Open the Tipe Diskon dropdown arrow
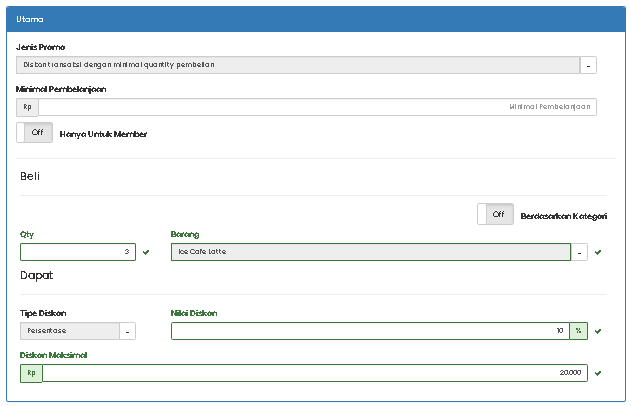Screen dimensions: 631x406 128,331
